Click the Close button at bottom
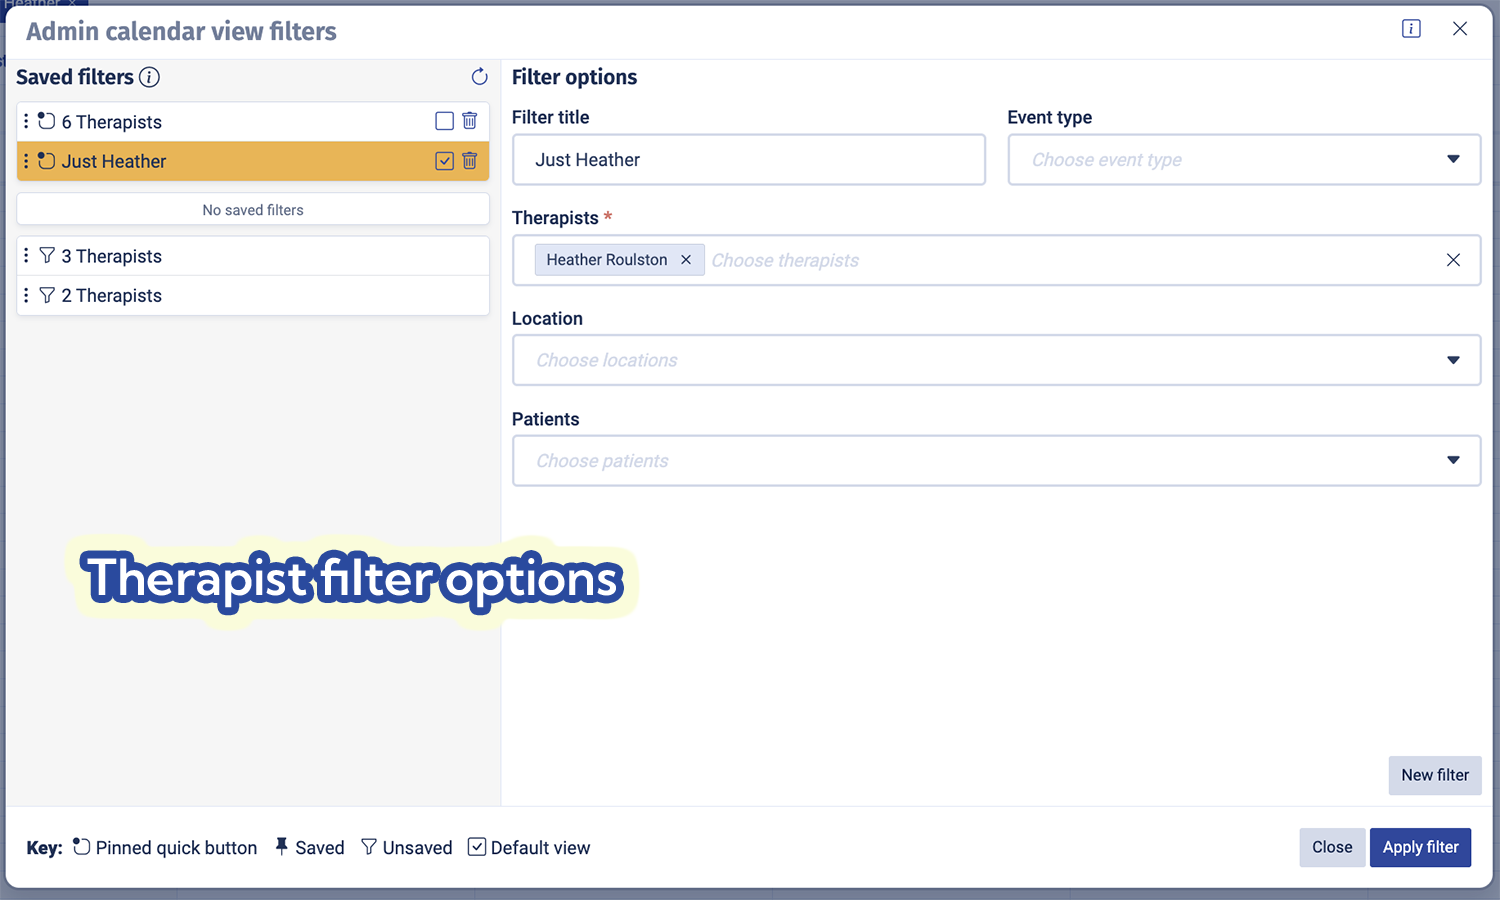 click(1331, 847)
